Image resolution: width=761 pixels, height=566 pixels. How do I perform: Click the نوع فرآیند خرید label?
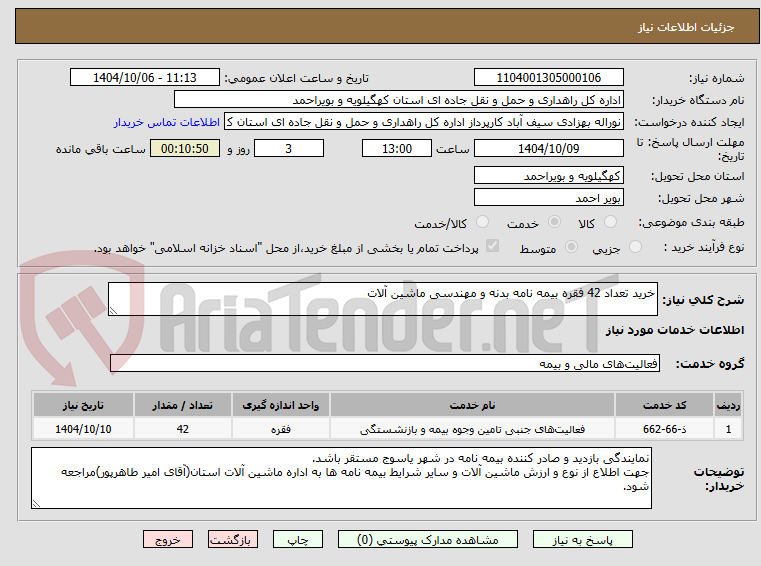704,247
